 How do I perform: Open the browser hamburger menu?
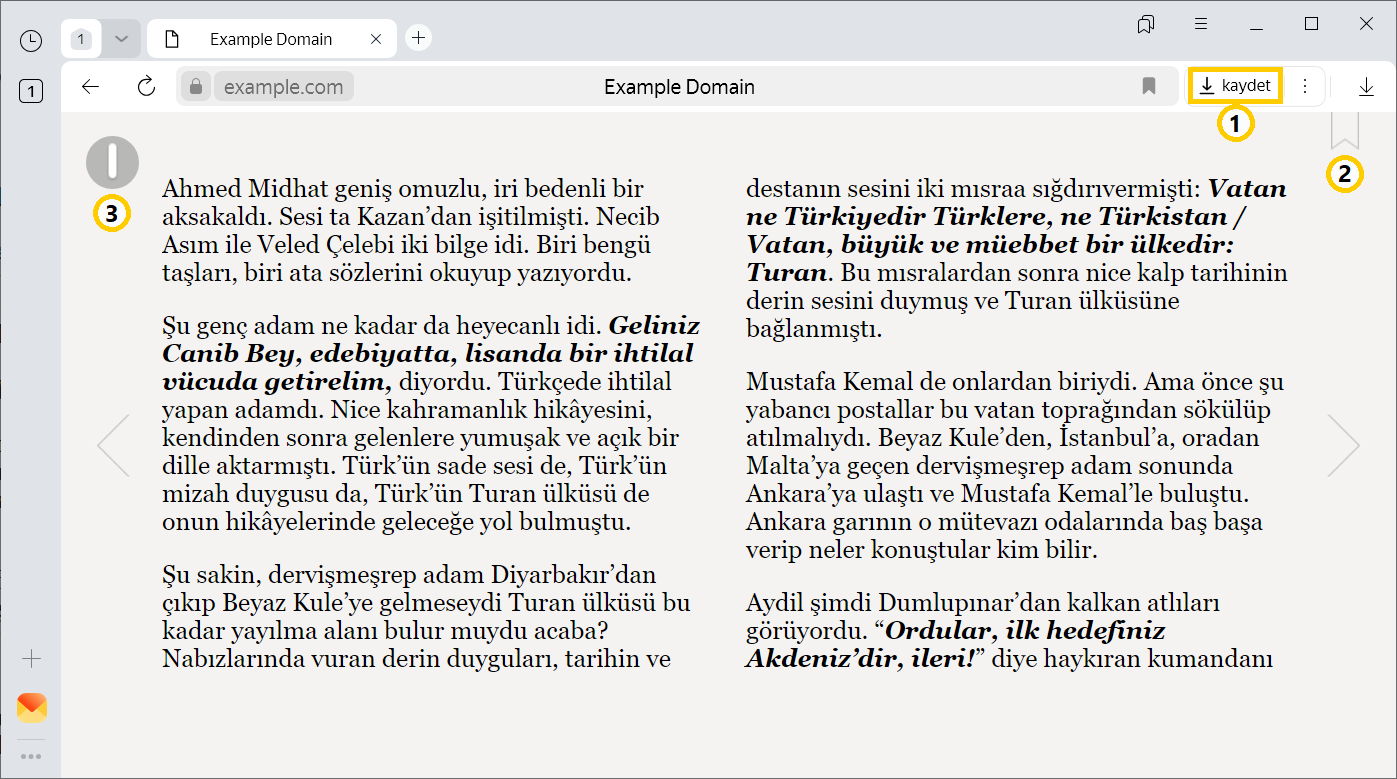pyautogui.click(x=1200, y=24)
